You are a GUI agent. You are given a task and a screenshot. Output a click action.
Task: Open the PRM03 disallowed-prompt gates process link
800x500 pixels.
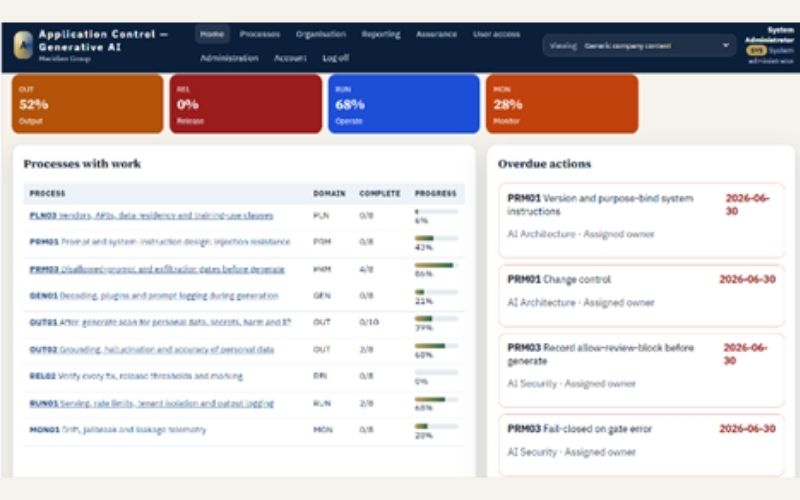[x=157, y=269]
